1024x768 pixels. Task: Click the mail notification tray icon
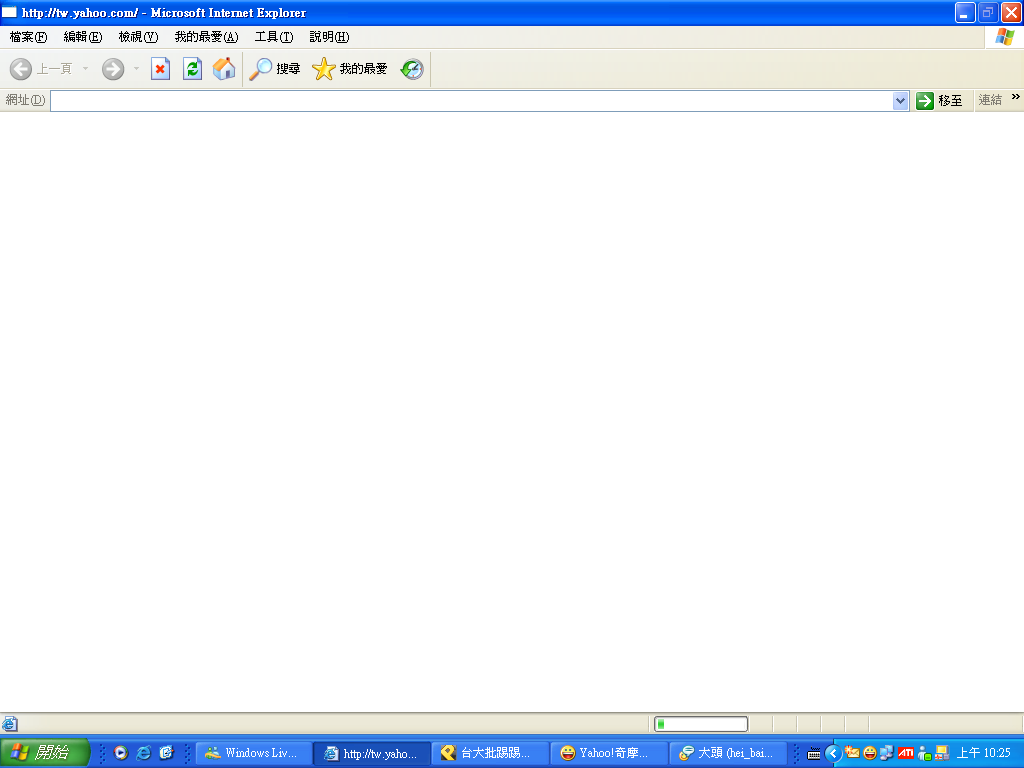tap(852, 752)
